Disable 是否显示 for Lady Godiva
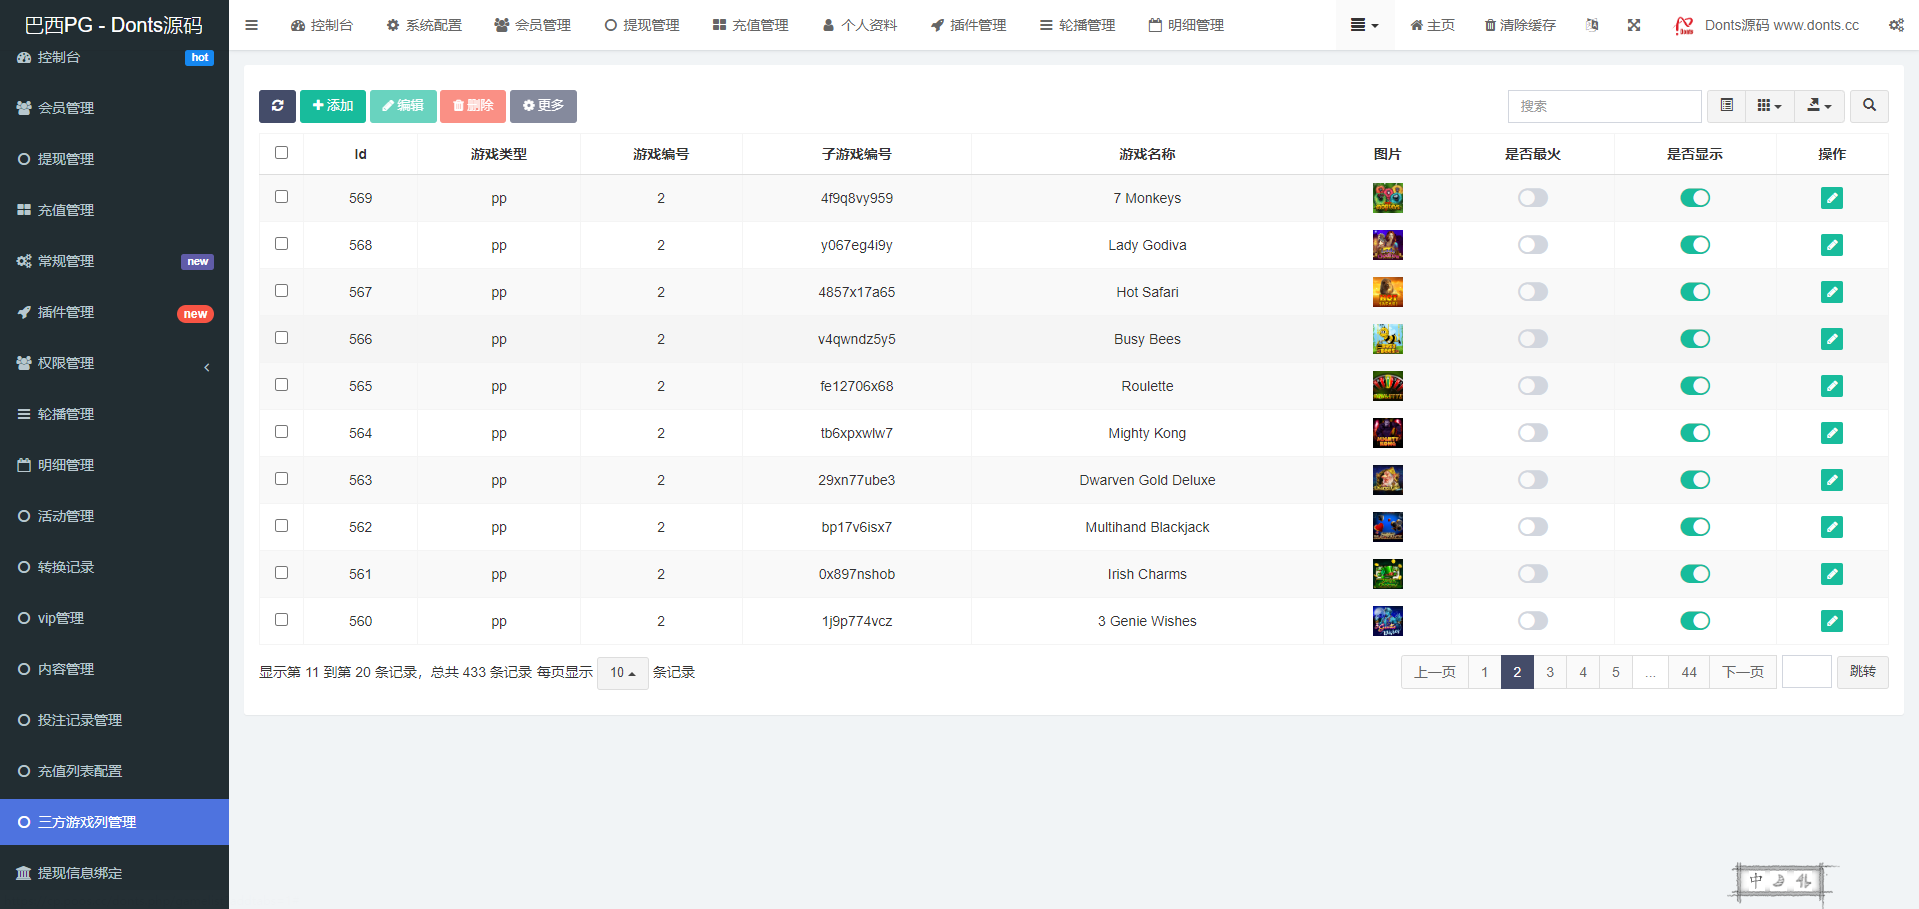 pyautogui.click(x=1695, y=245)
